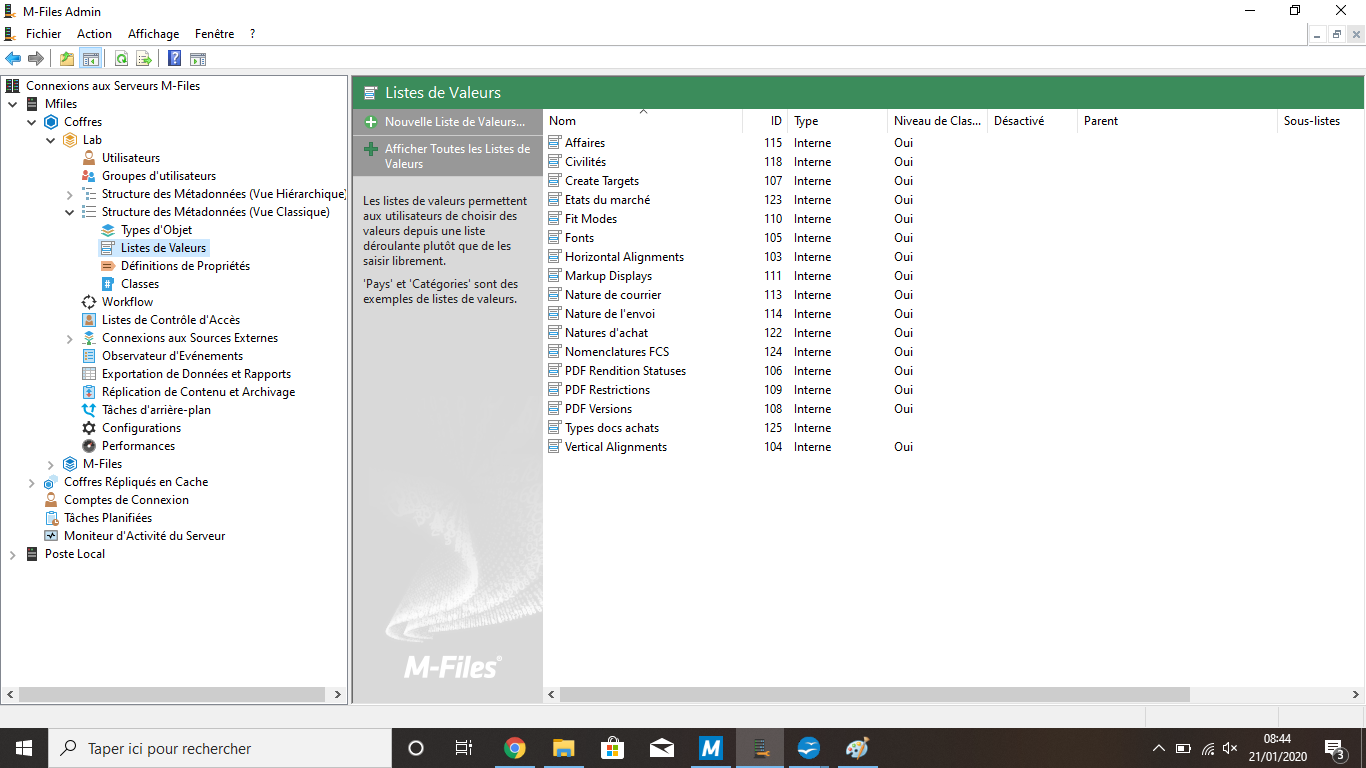Open the Windows Start menu
This screenshot has width=1366, height=768.
pyautogui.click(x=24, y=748)
